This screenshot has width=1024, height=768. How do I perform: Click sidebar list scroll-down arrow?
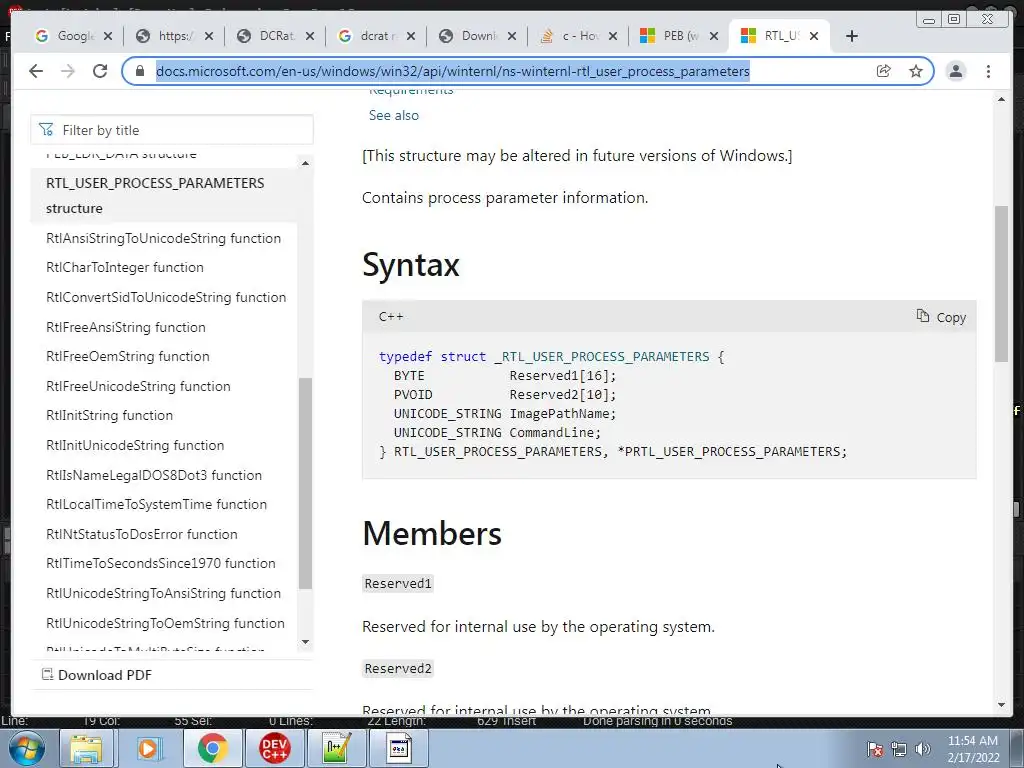(x=305, y=642)
